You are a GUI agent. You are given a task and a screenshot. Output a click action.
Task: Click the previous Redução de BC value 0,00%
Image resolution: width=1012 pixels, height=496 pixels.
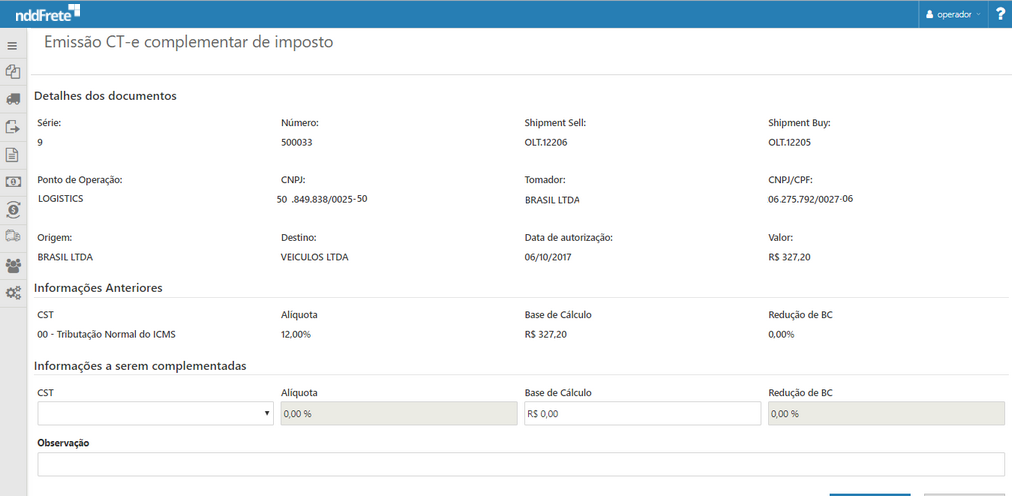tap(782, 334)
